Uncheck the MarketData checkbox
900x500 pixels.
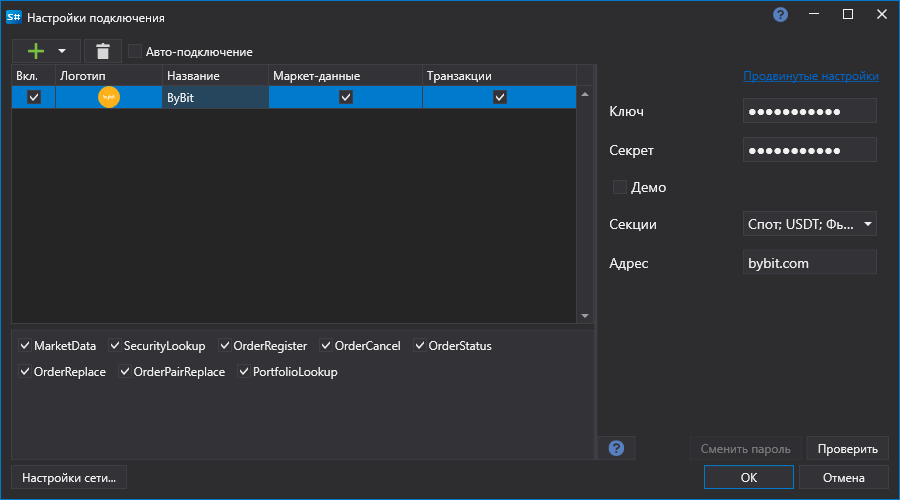(x=25, y=346)
